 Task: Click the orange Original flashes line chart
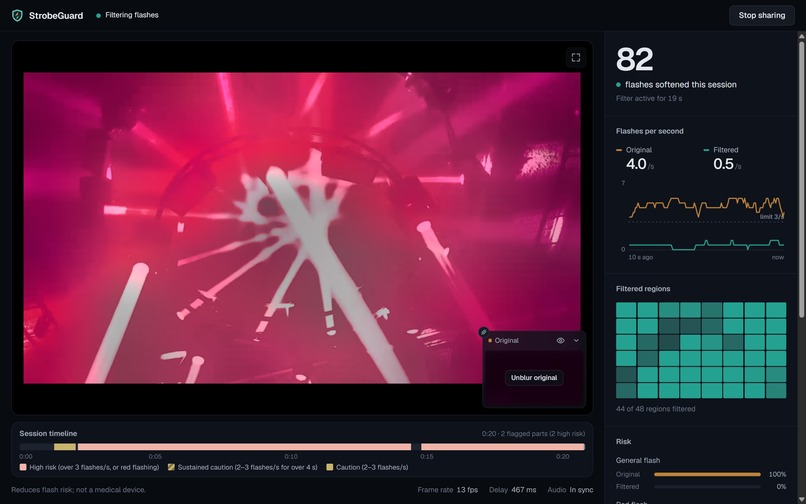(x=706, y=207)
